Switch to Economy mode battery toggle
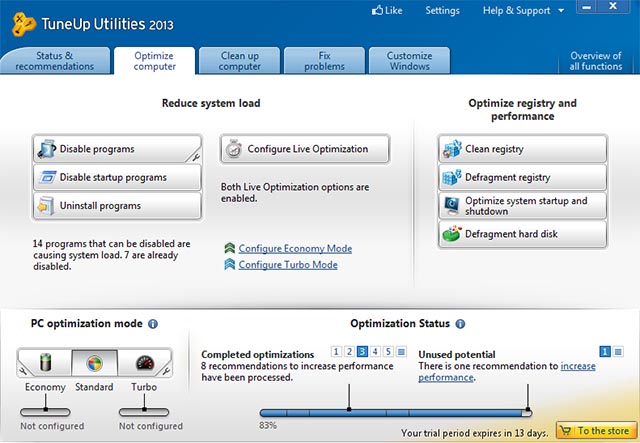 [x=45, y=363]
